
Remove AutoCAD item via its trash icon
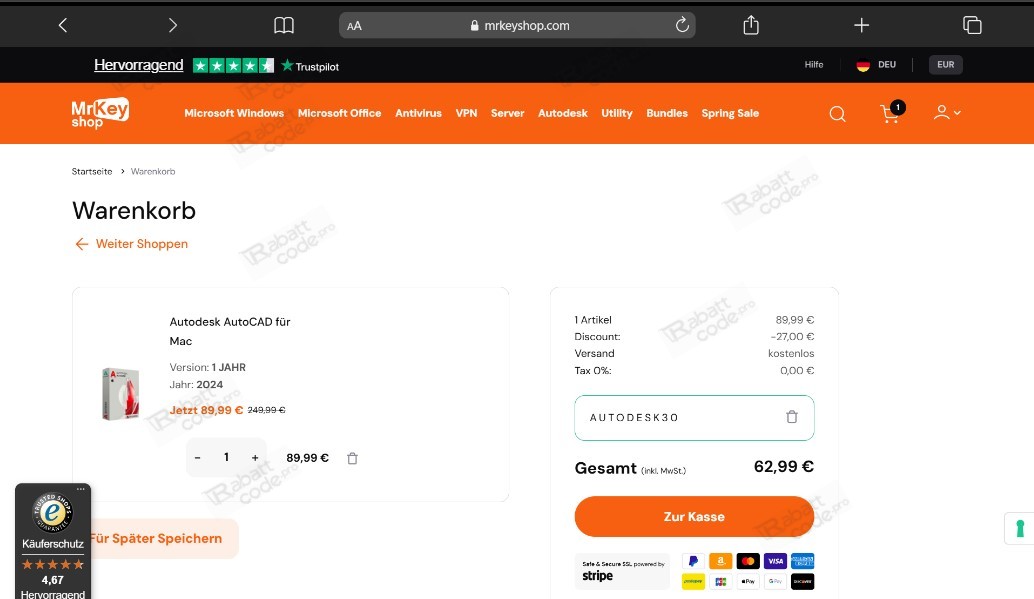[352, 457]
